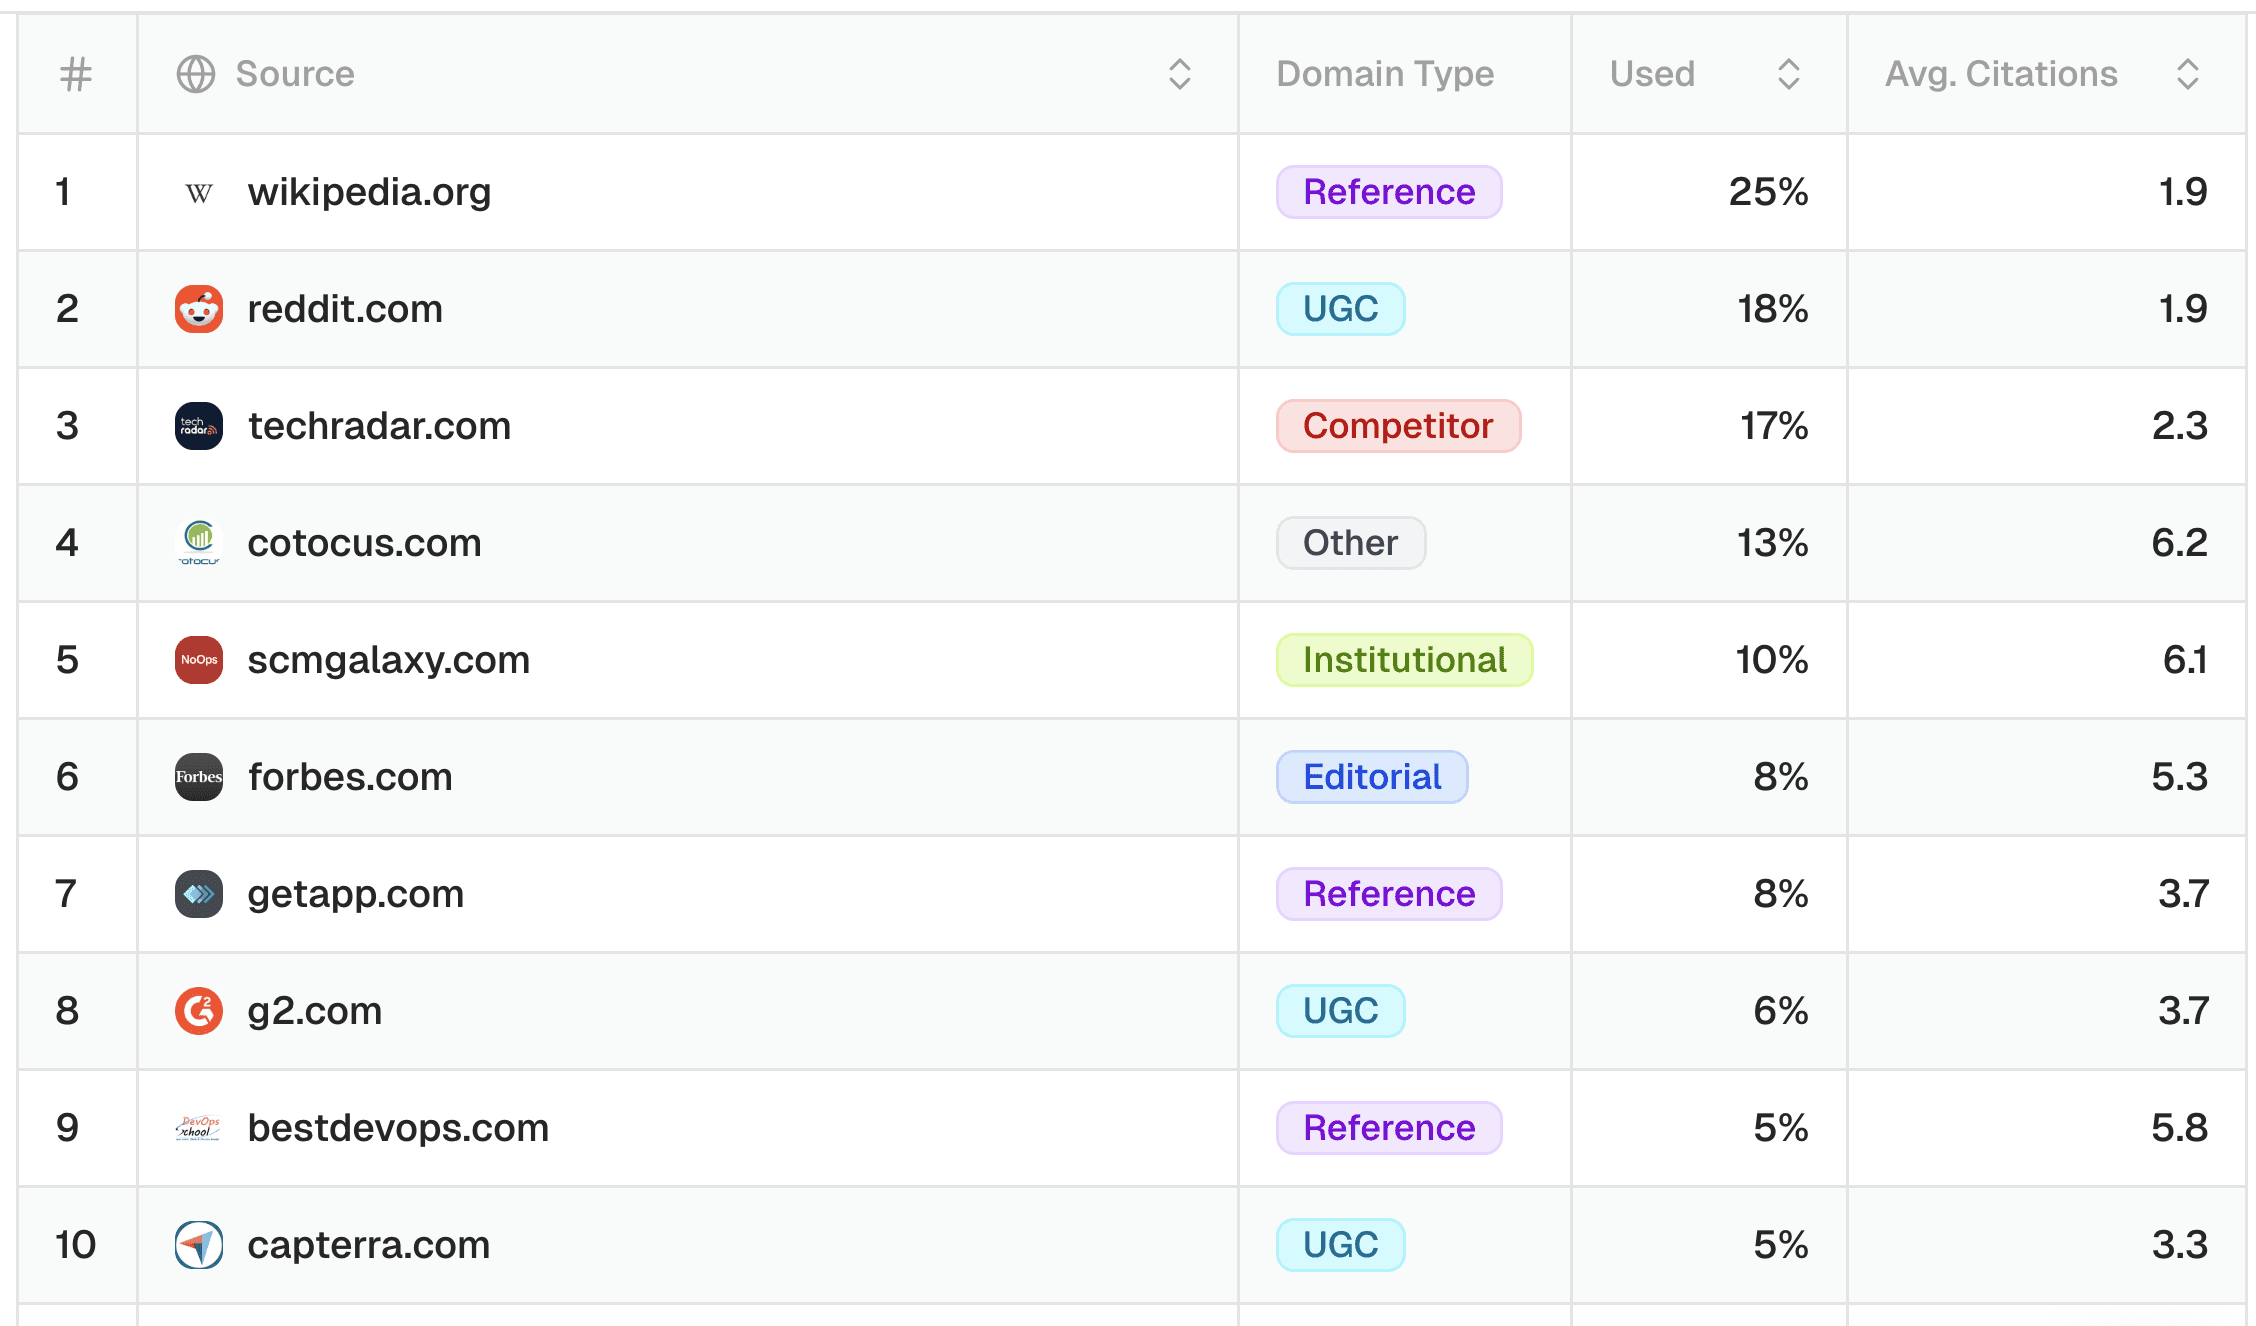This screenshot has width=2256, height=1326.
Task: Click the Capterra arrow icon
Action: [199, 1245]
